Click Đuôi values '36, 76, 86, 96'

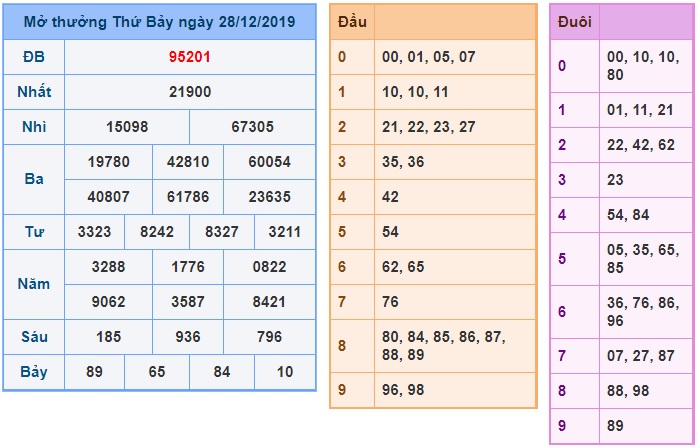tap(643, 312)
